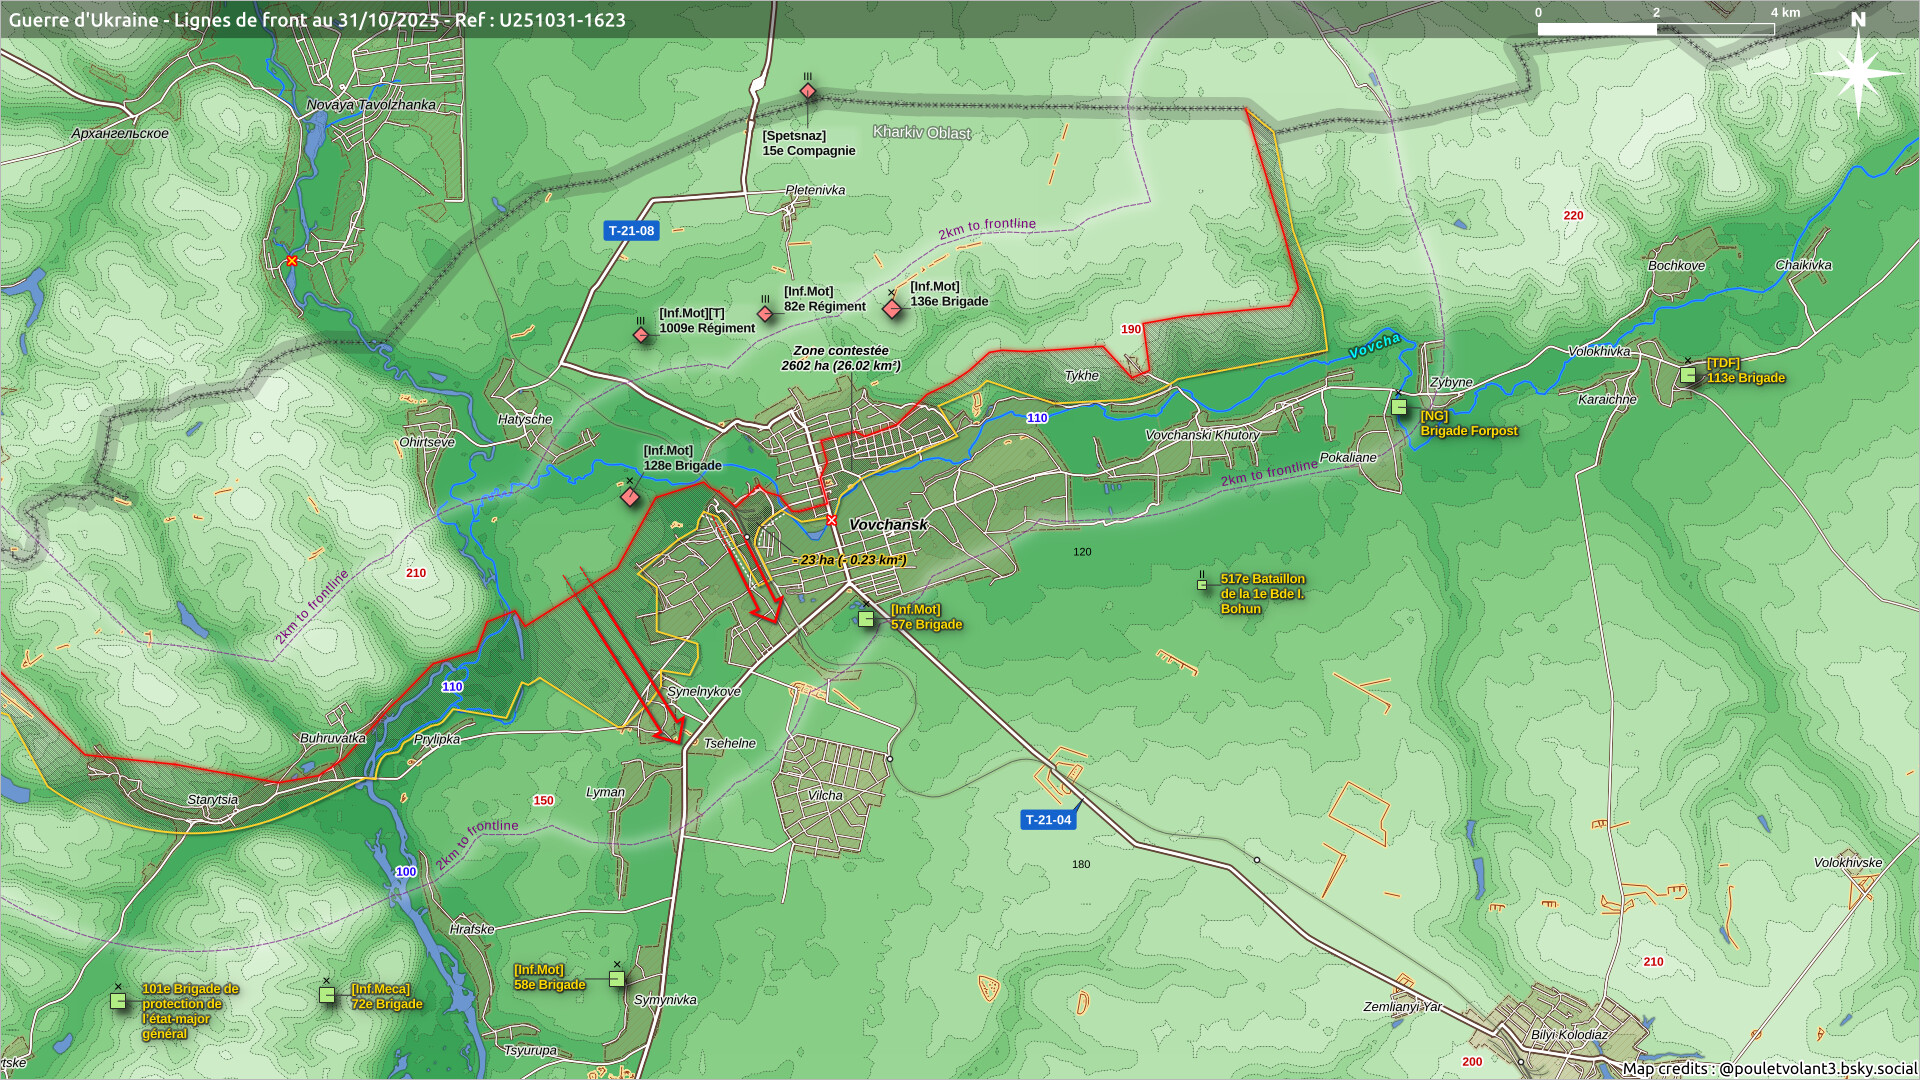Viewport: 1920px width, 1080px height.
Task: Click the red X marker near Vovchansk label
Action: coord(831,520)
